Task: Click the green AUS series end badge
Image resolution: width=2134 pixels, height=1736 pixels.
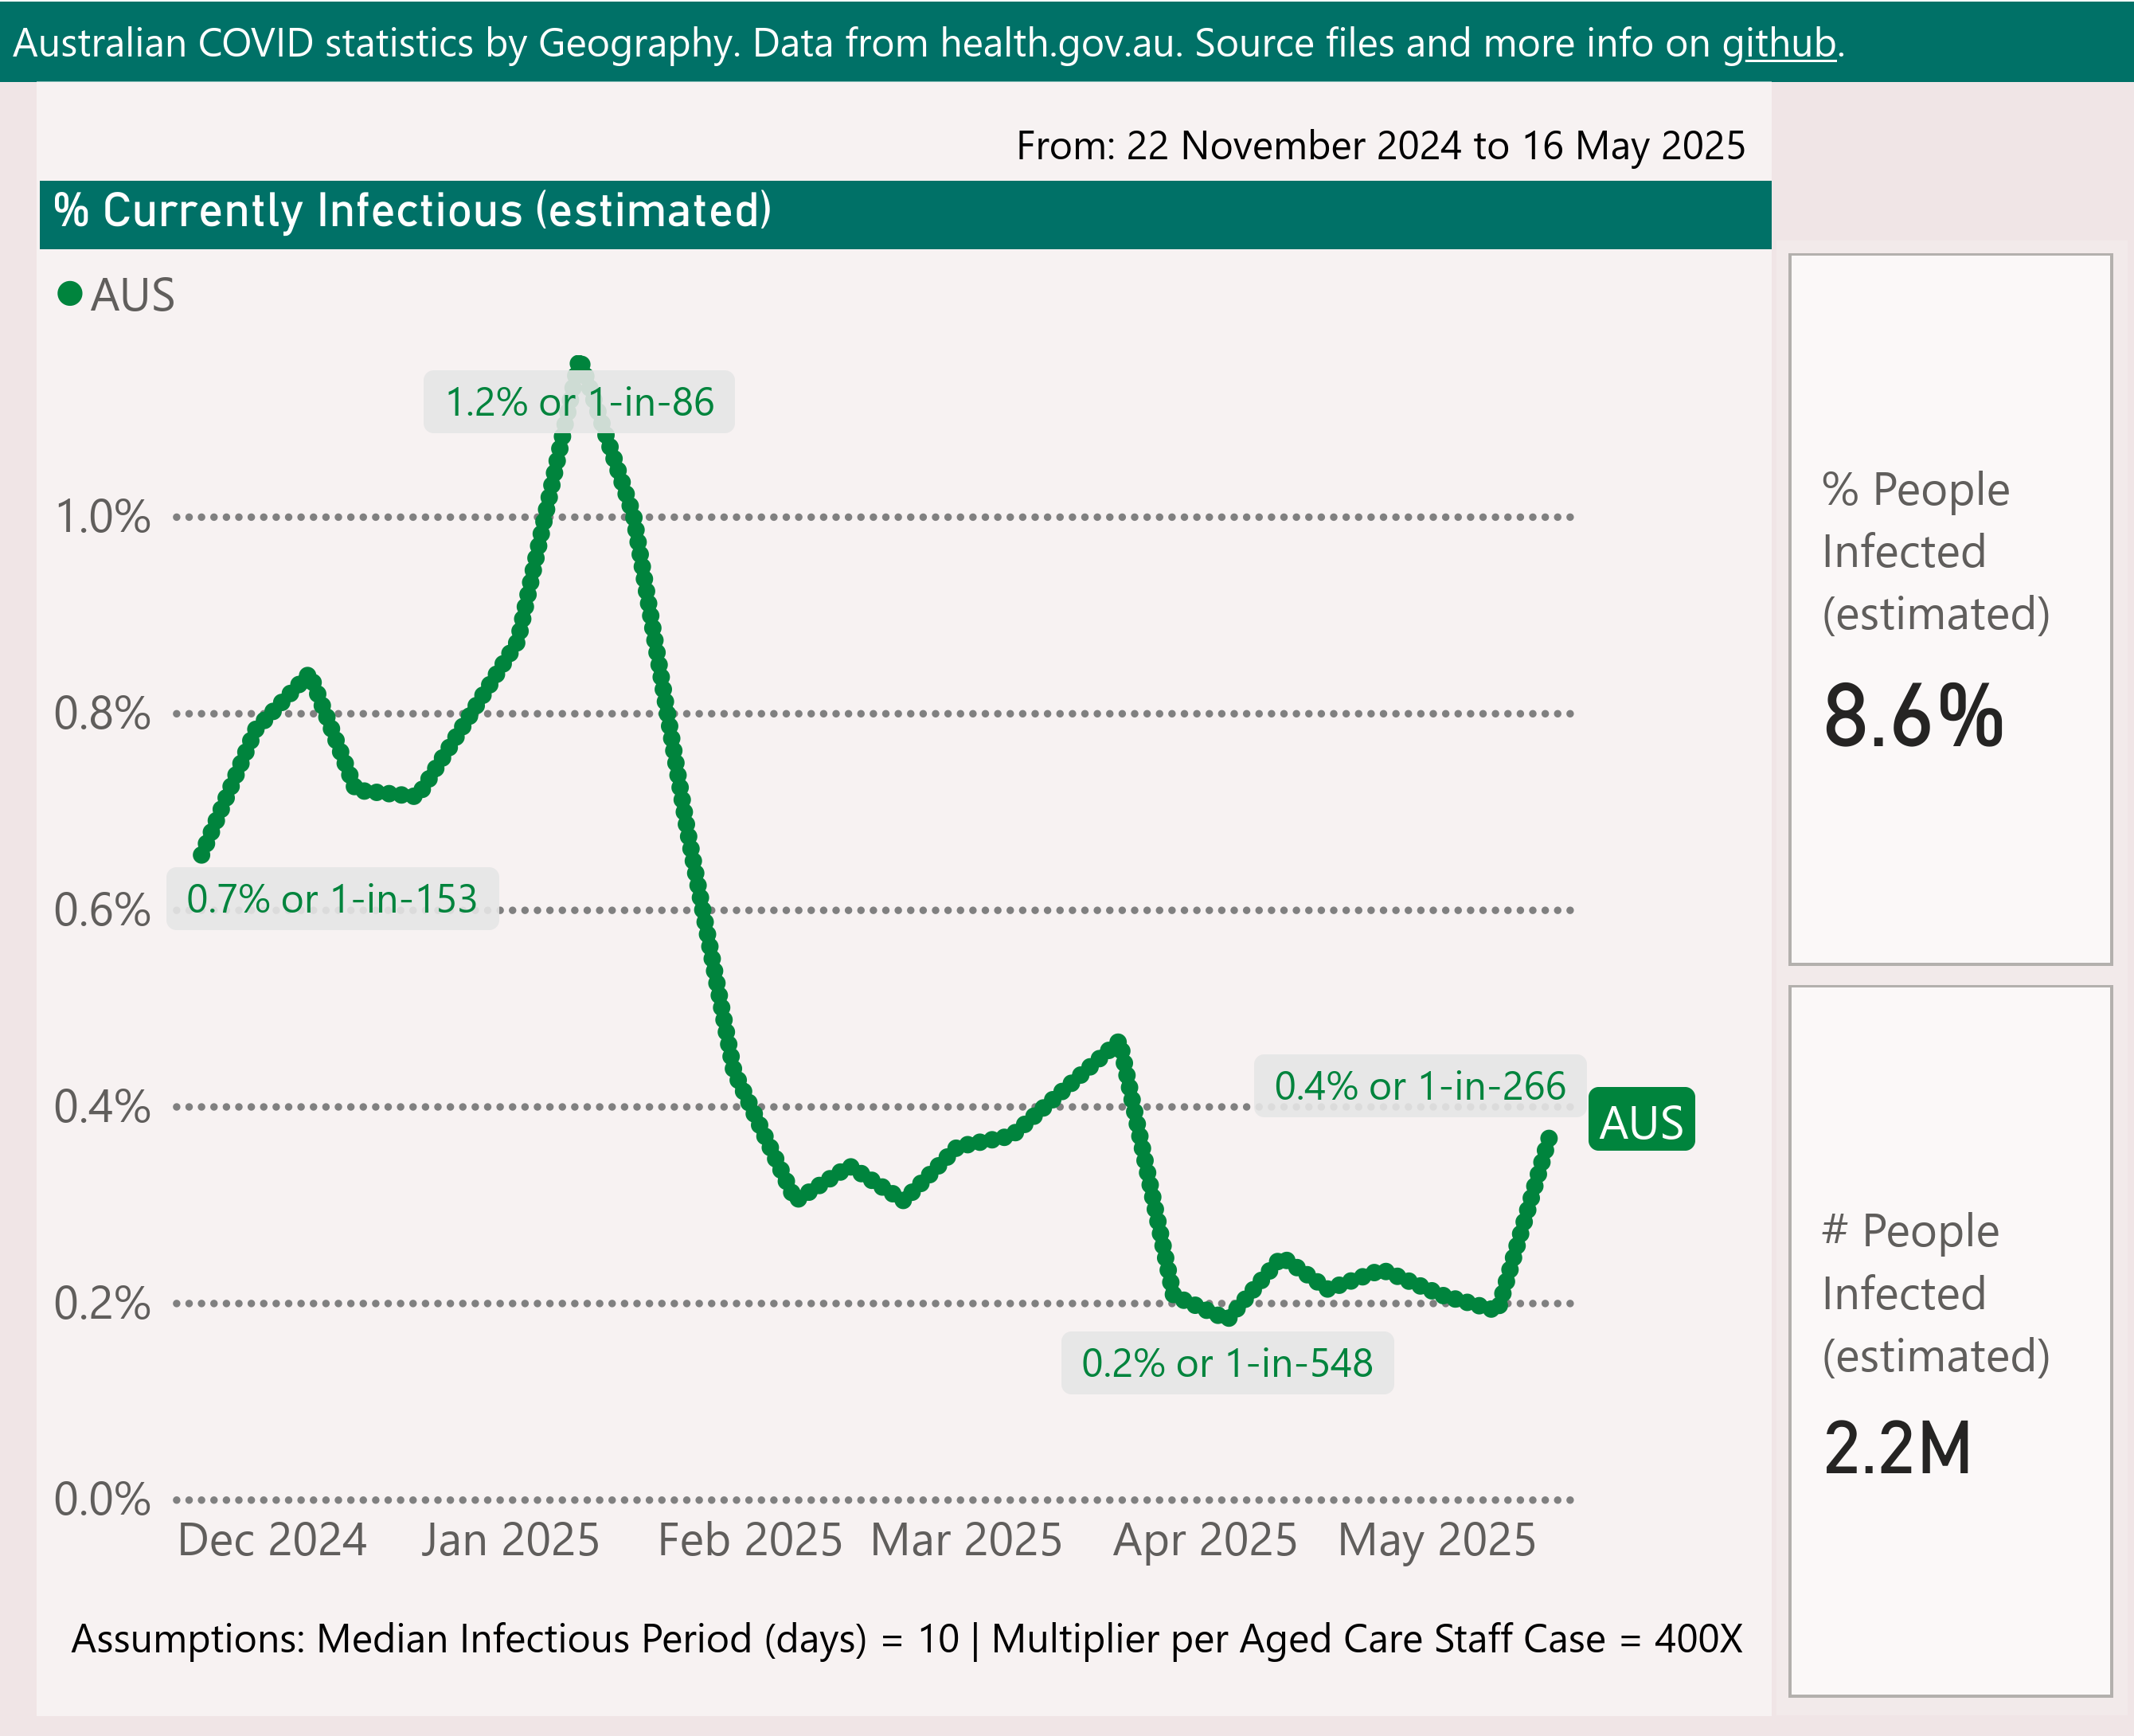Action: pos(1641,1120)
